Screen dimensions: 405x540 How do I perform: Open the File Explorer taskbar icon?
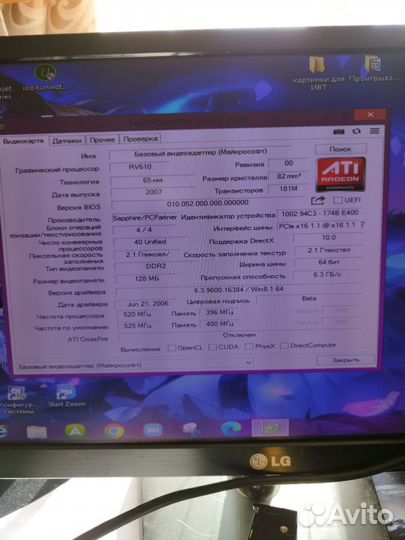point(37,432)
